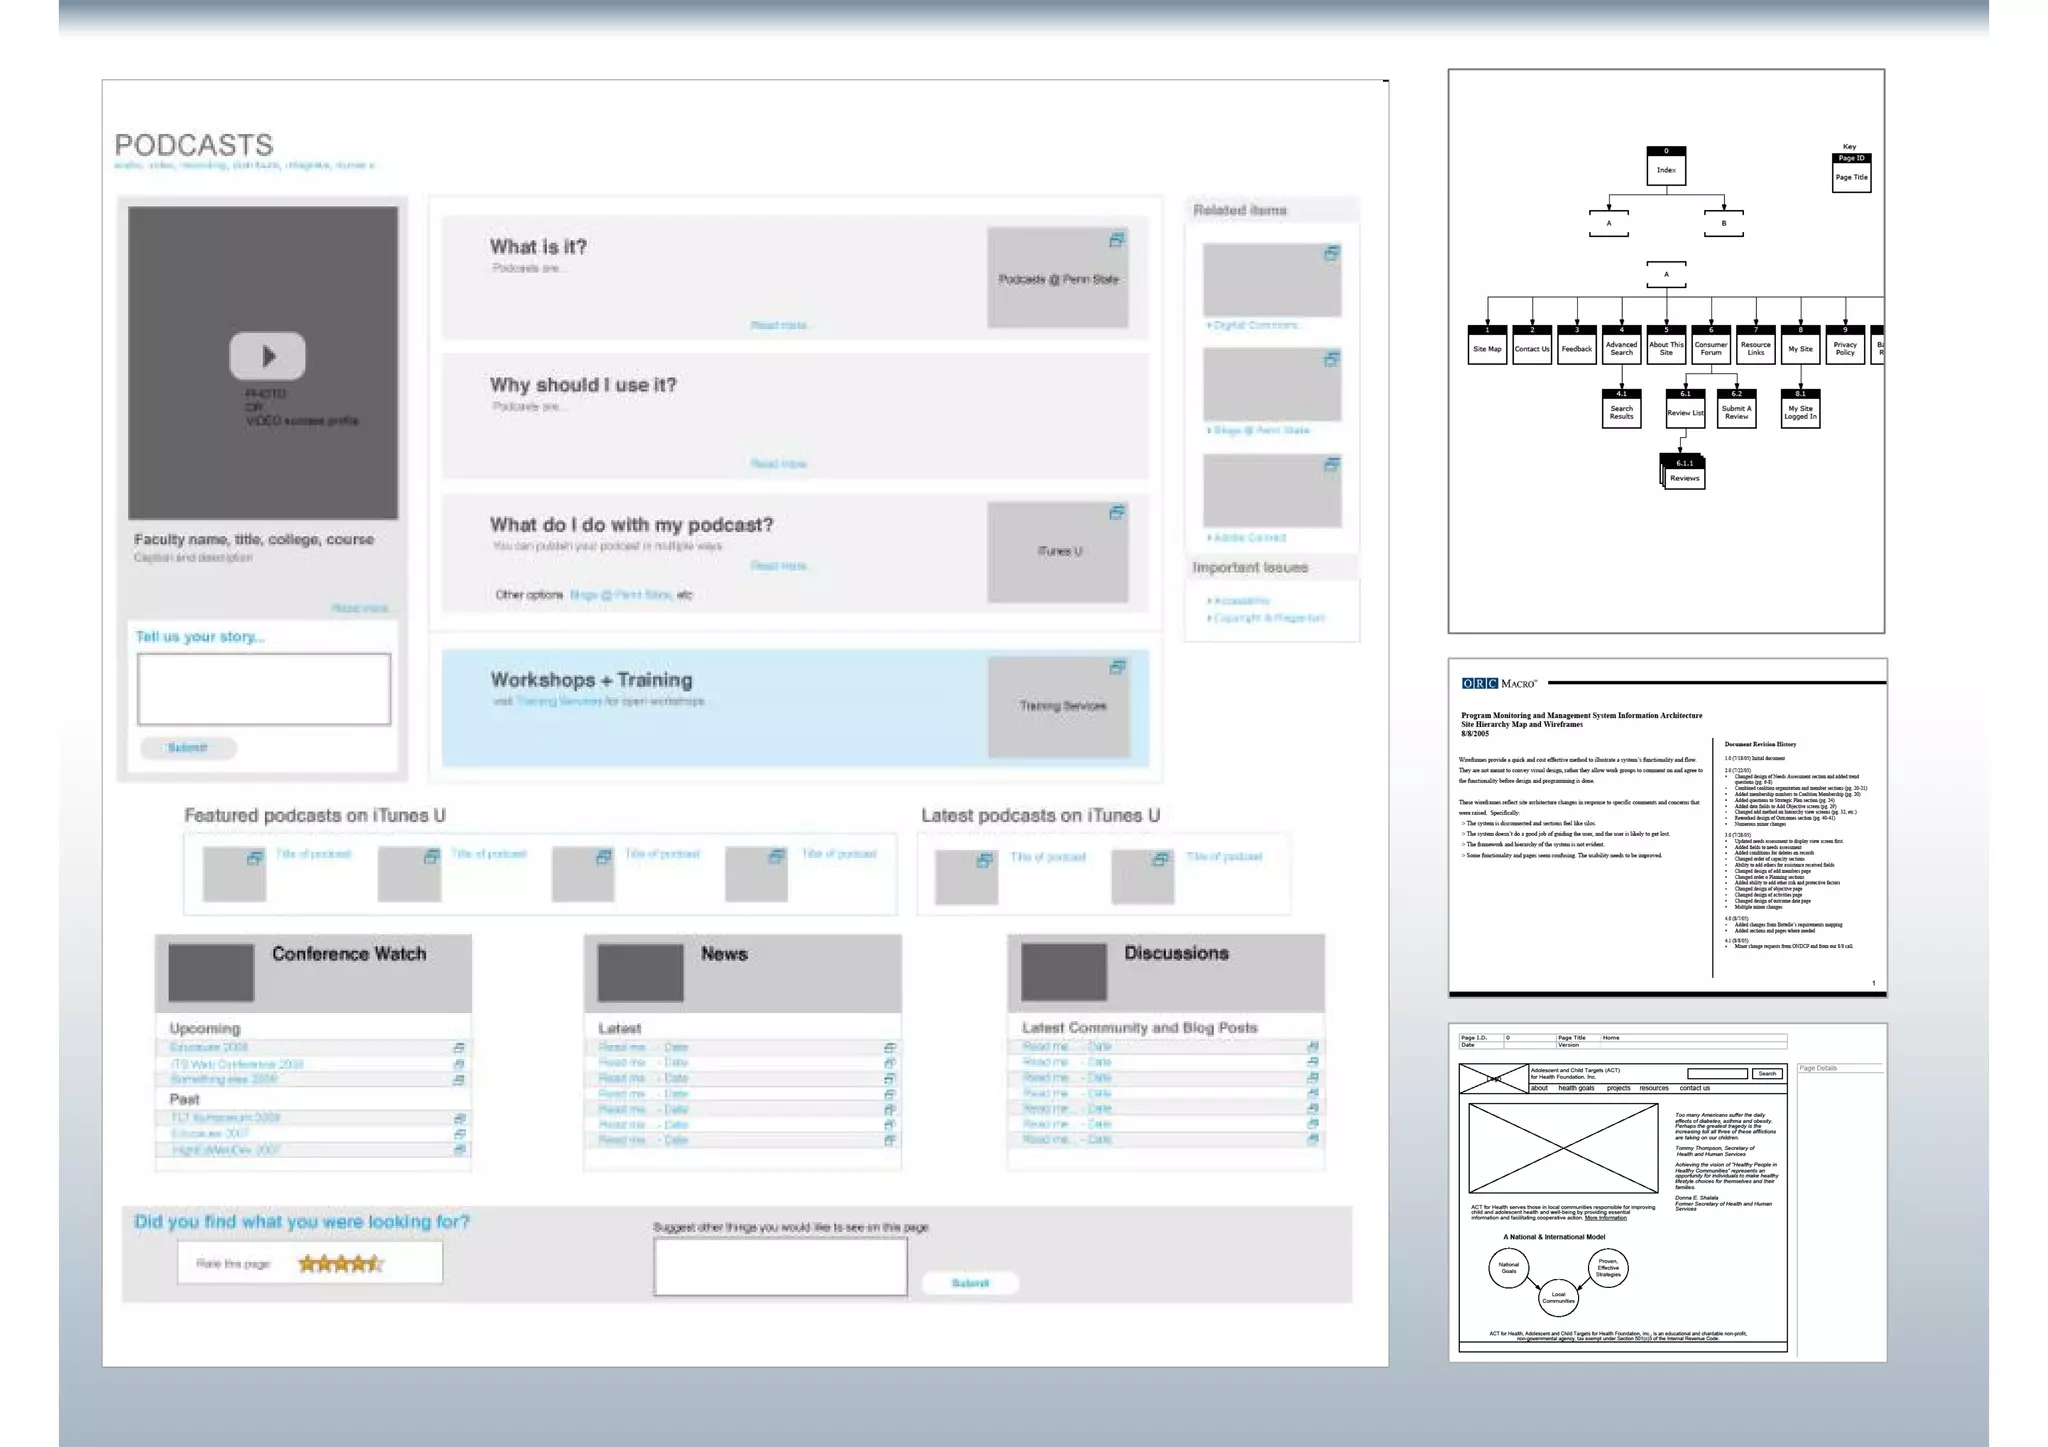Open Blogs @ Penn State link in Other options
This screenshot has height=1447, width=2048.
coord(620,595)
